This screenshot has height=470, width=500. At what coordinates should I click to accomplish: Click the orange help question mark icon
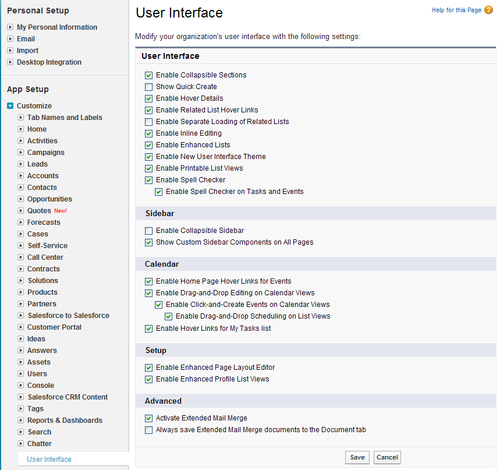pos(488,10)
